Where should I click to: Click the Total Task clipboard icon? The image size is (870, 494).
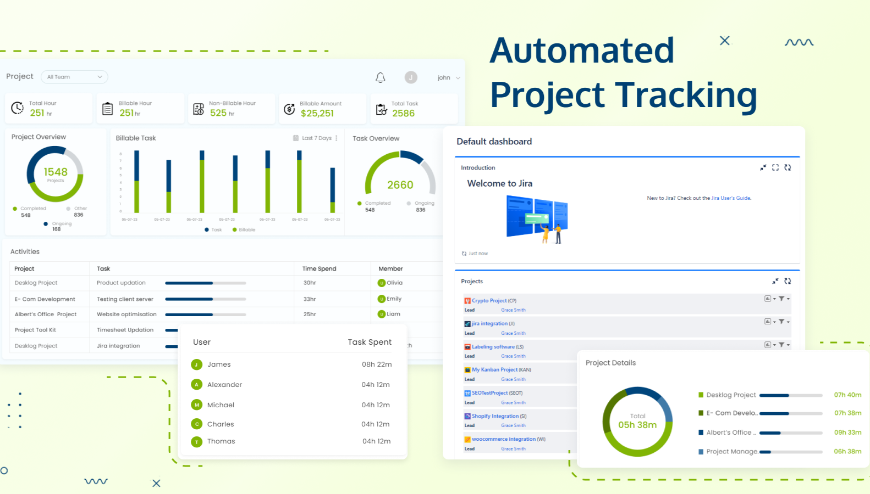tap(381, 109)
